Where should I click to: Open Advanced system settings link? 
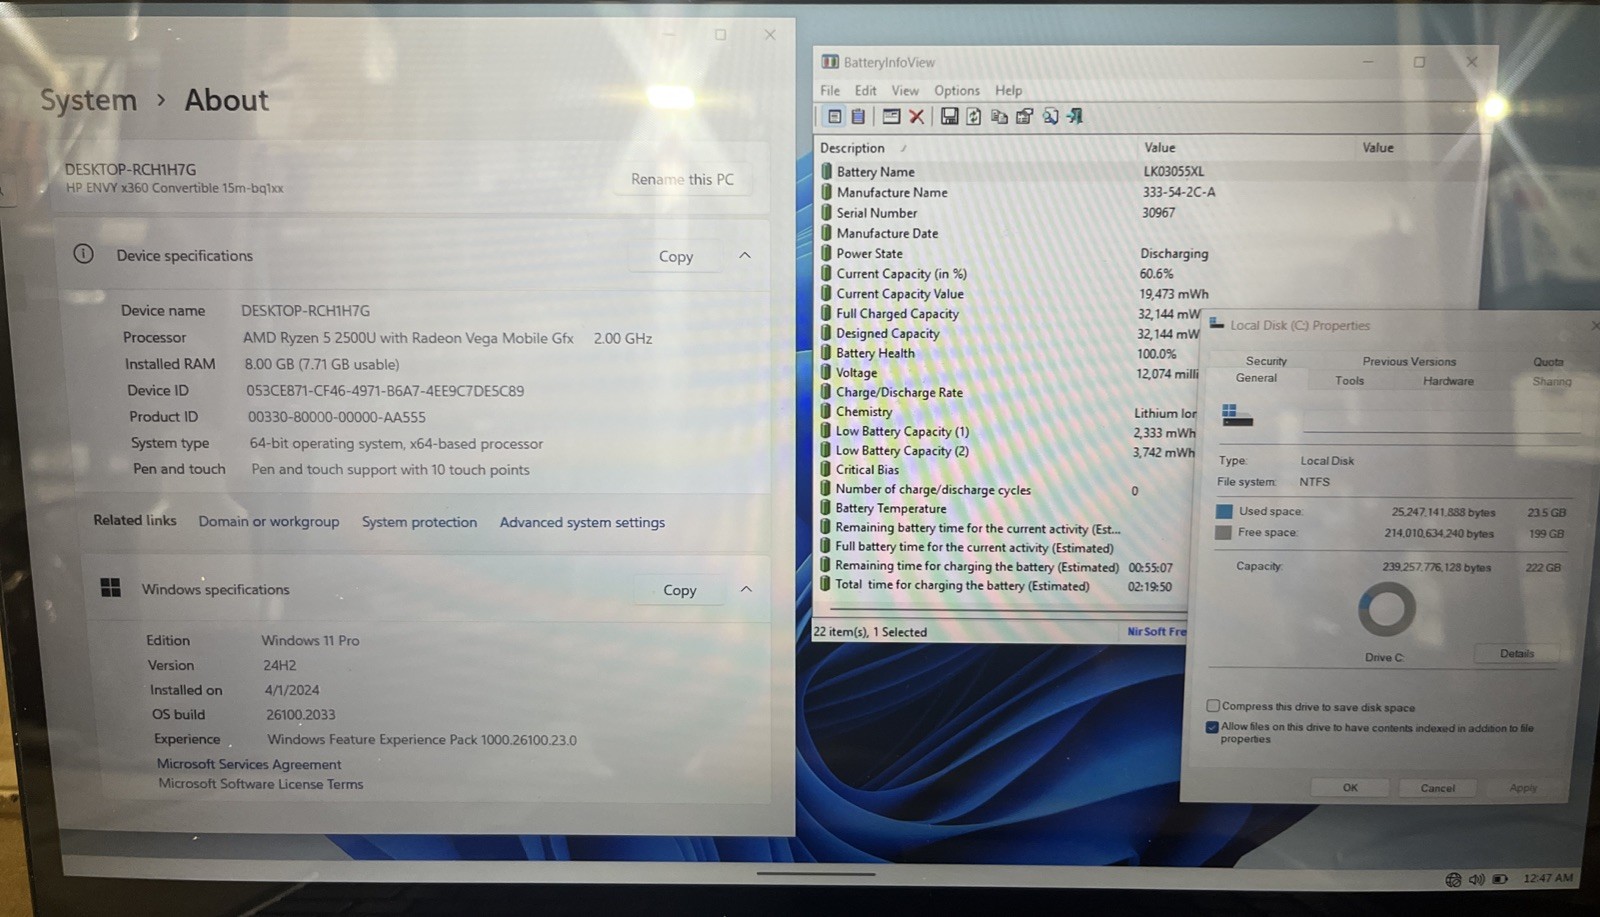coord(582,522)
